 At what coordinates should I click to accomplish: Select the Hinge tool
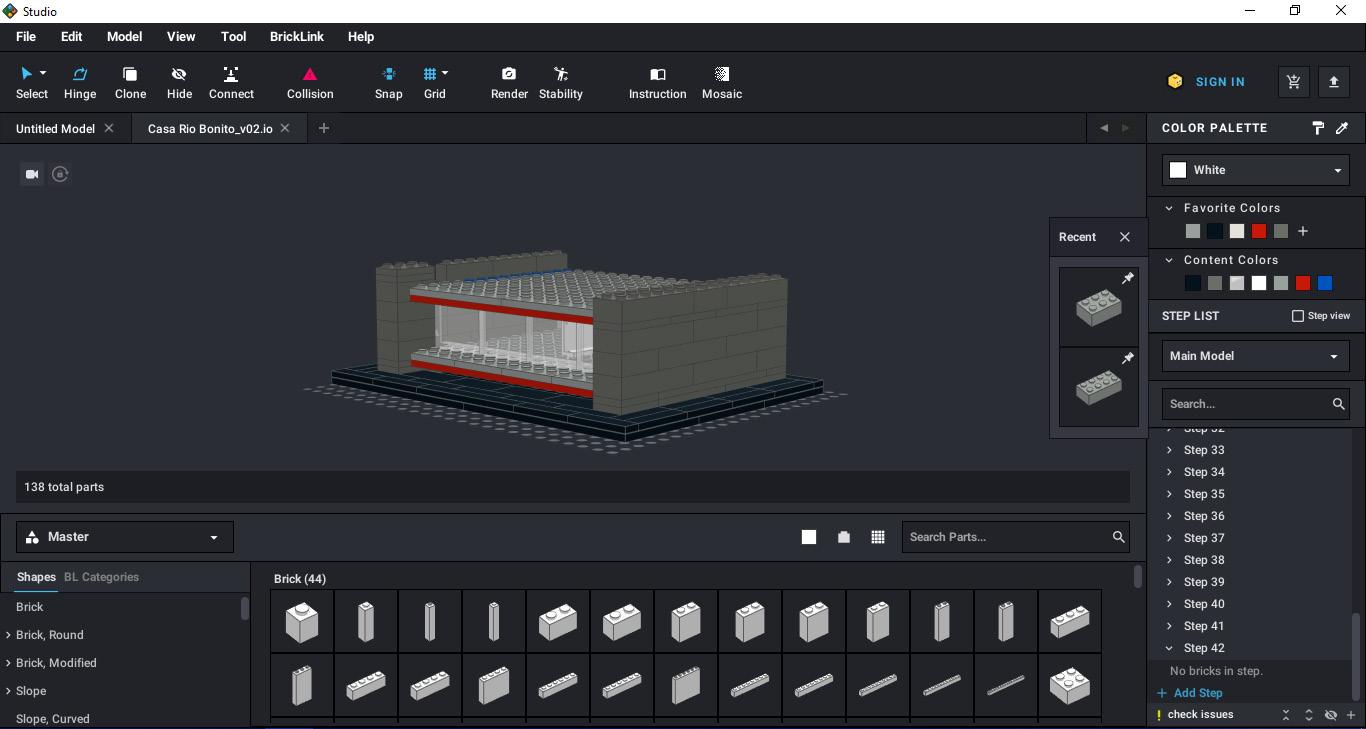tap(80, 82)
